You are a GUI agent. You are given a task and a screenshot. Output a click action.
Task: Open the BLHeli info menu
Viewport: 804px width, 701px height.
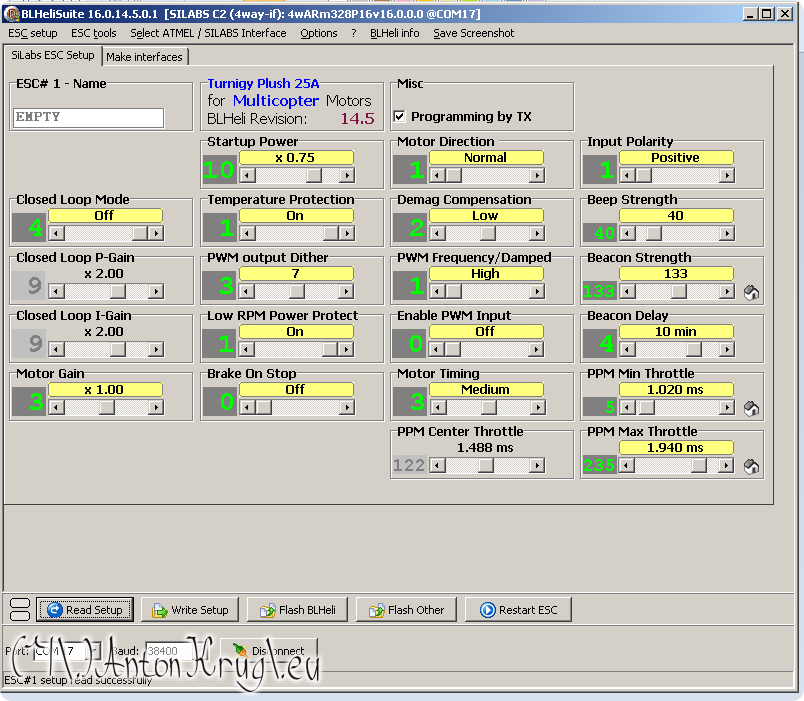coord(394,33)
